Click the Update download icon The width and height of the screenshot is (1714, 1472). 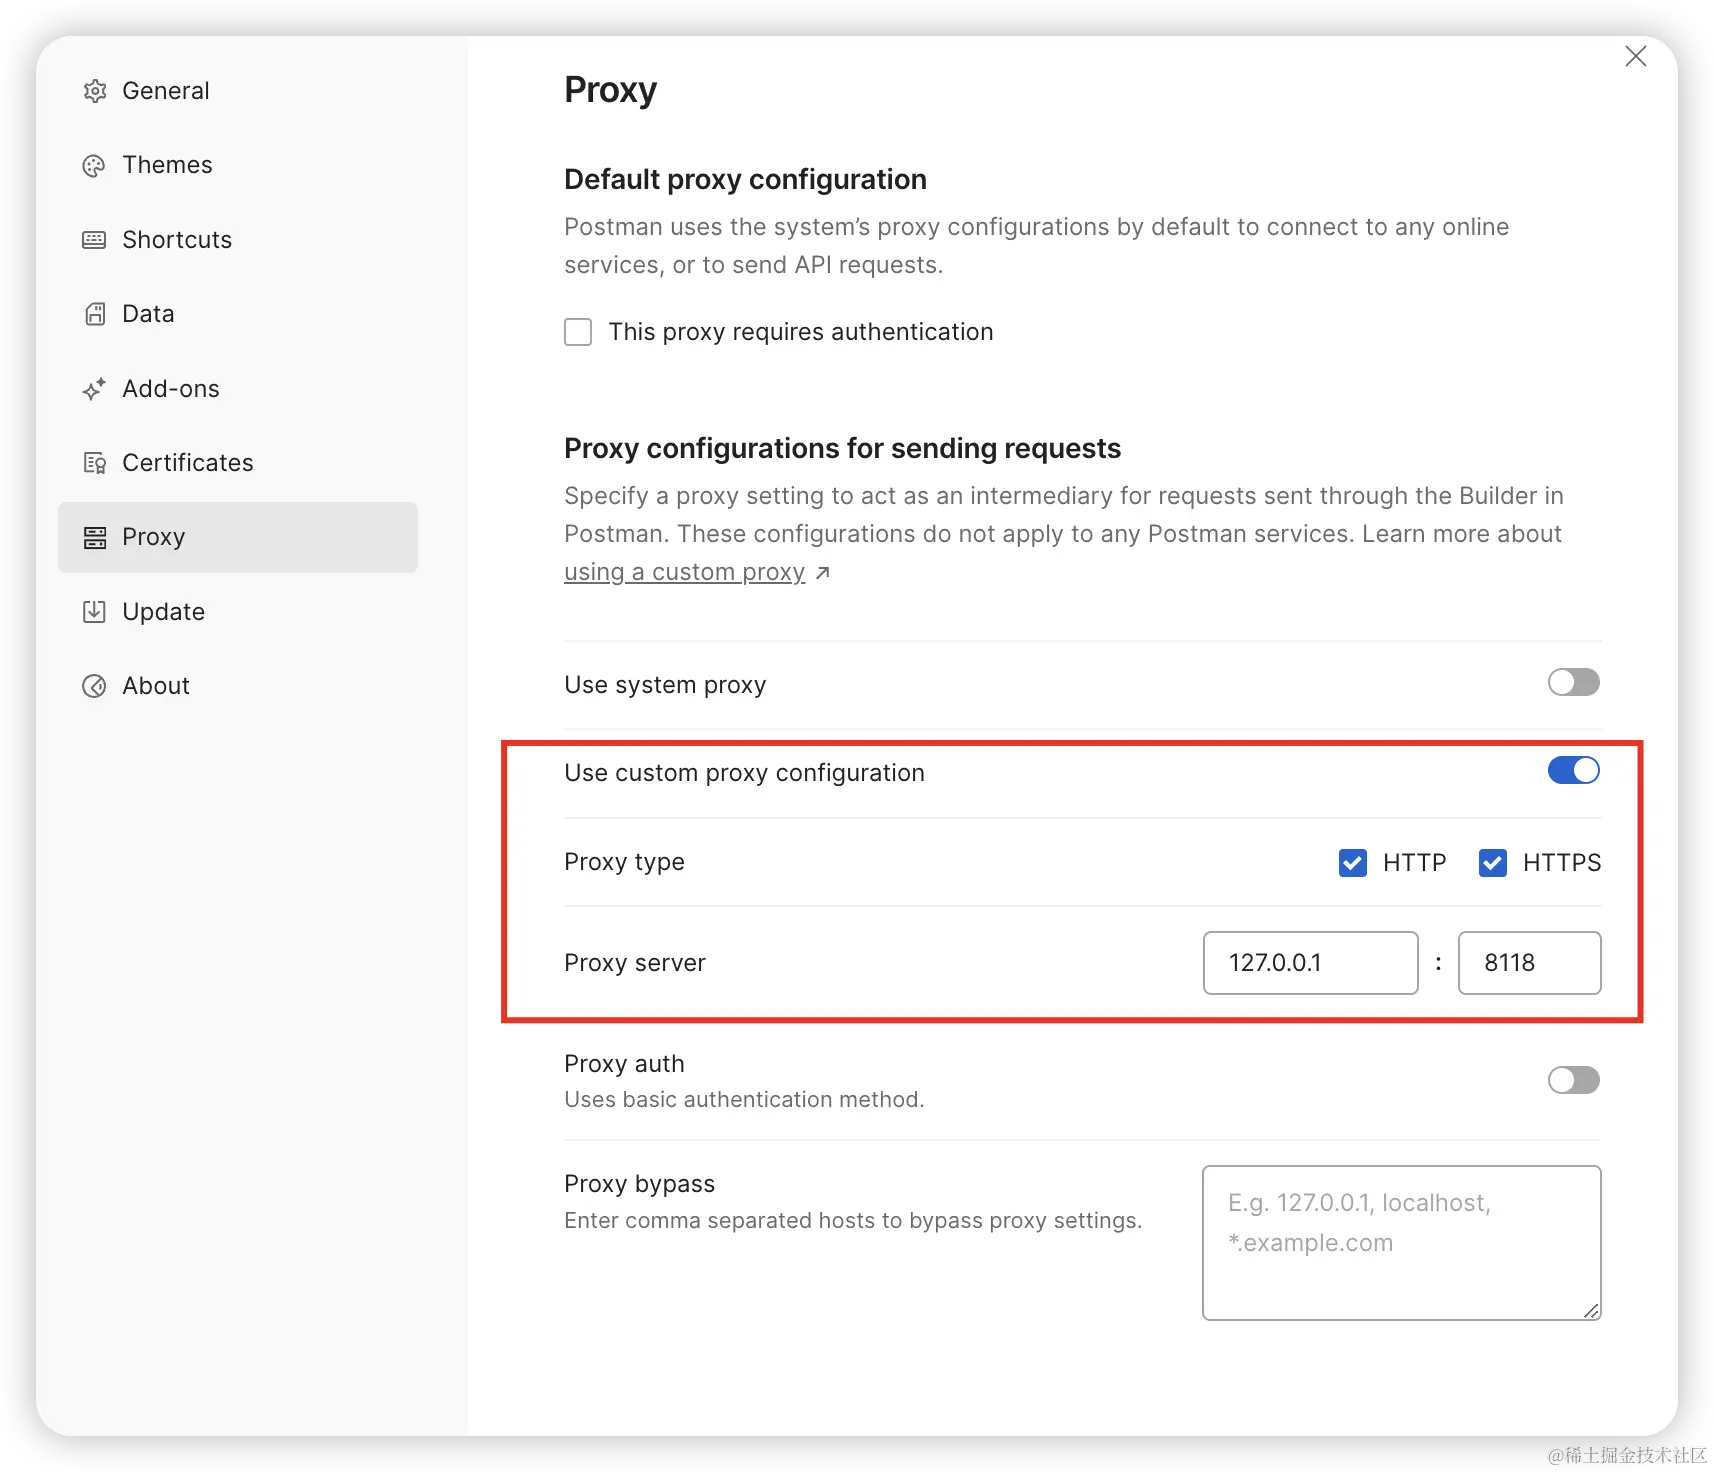tap(94, 612)
